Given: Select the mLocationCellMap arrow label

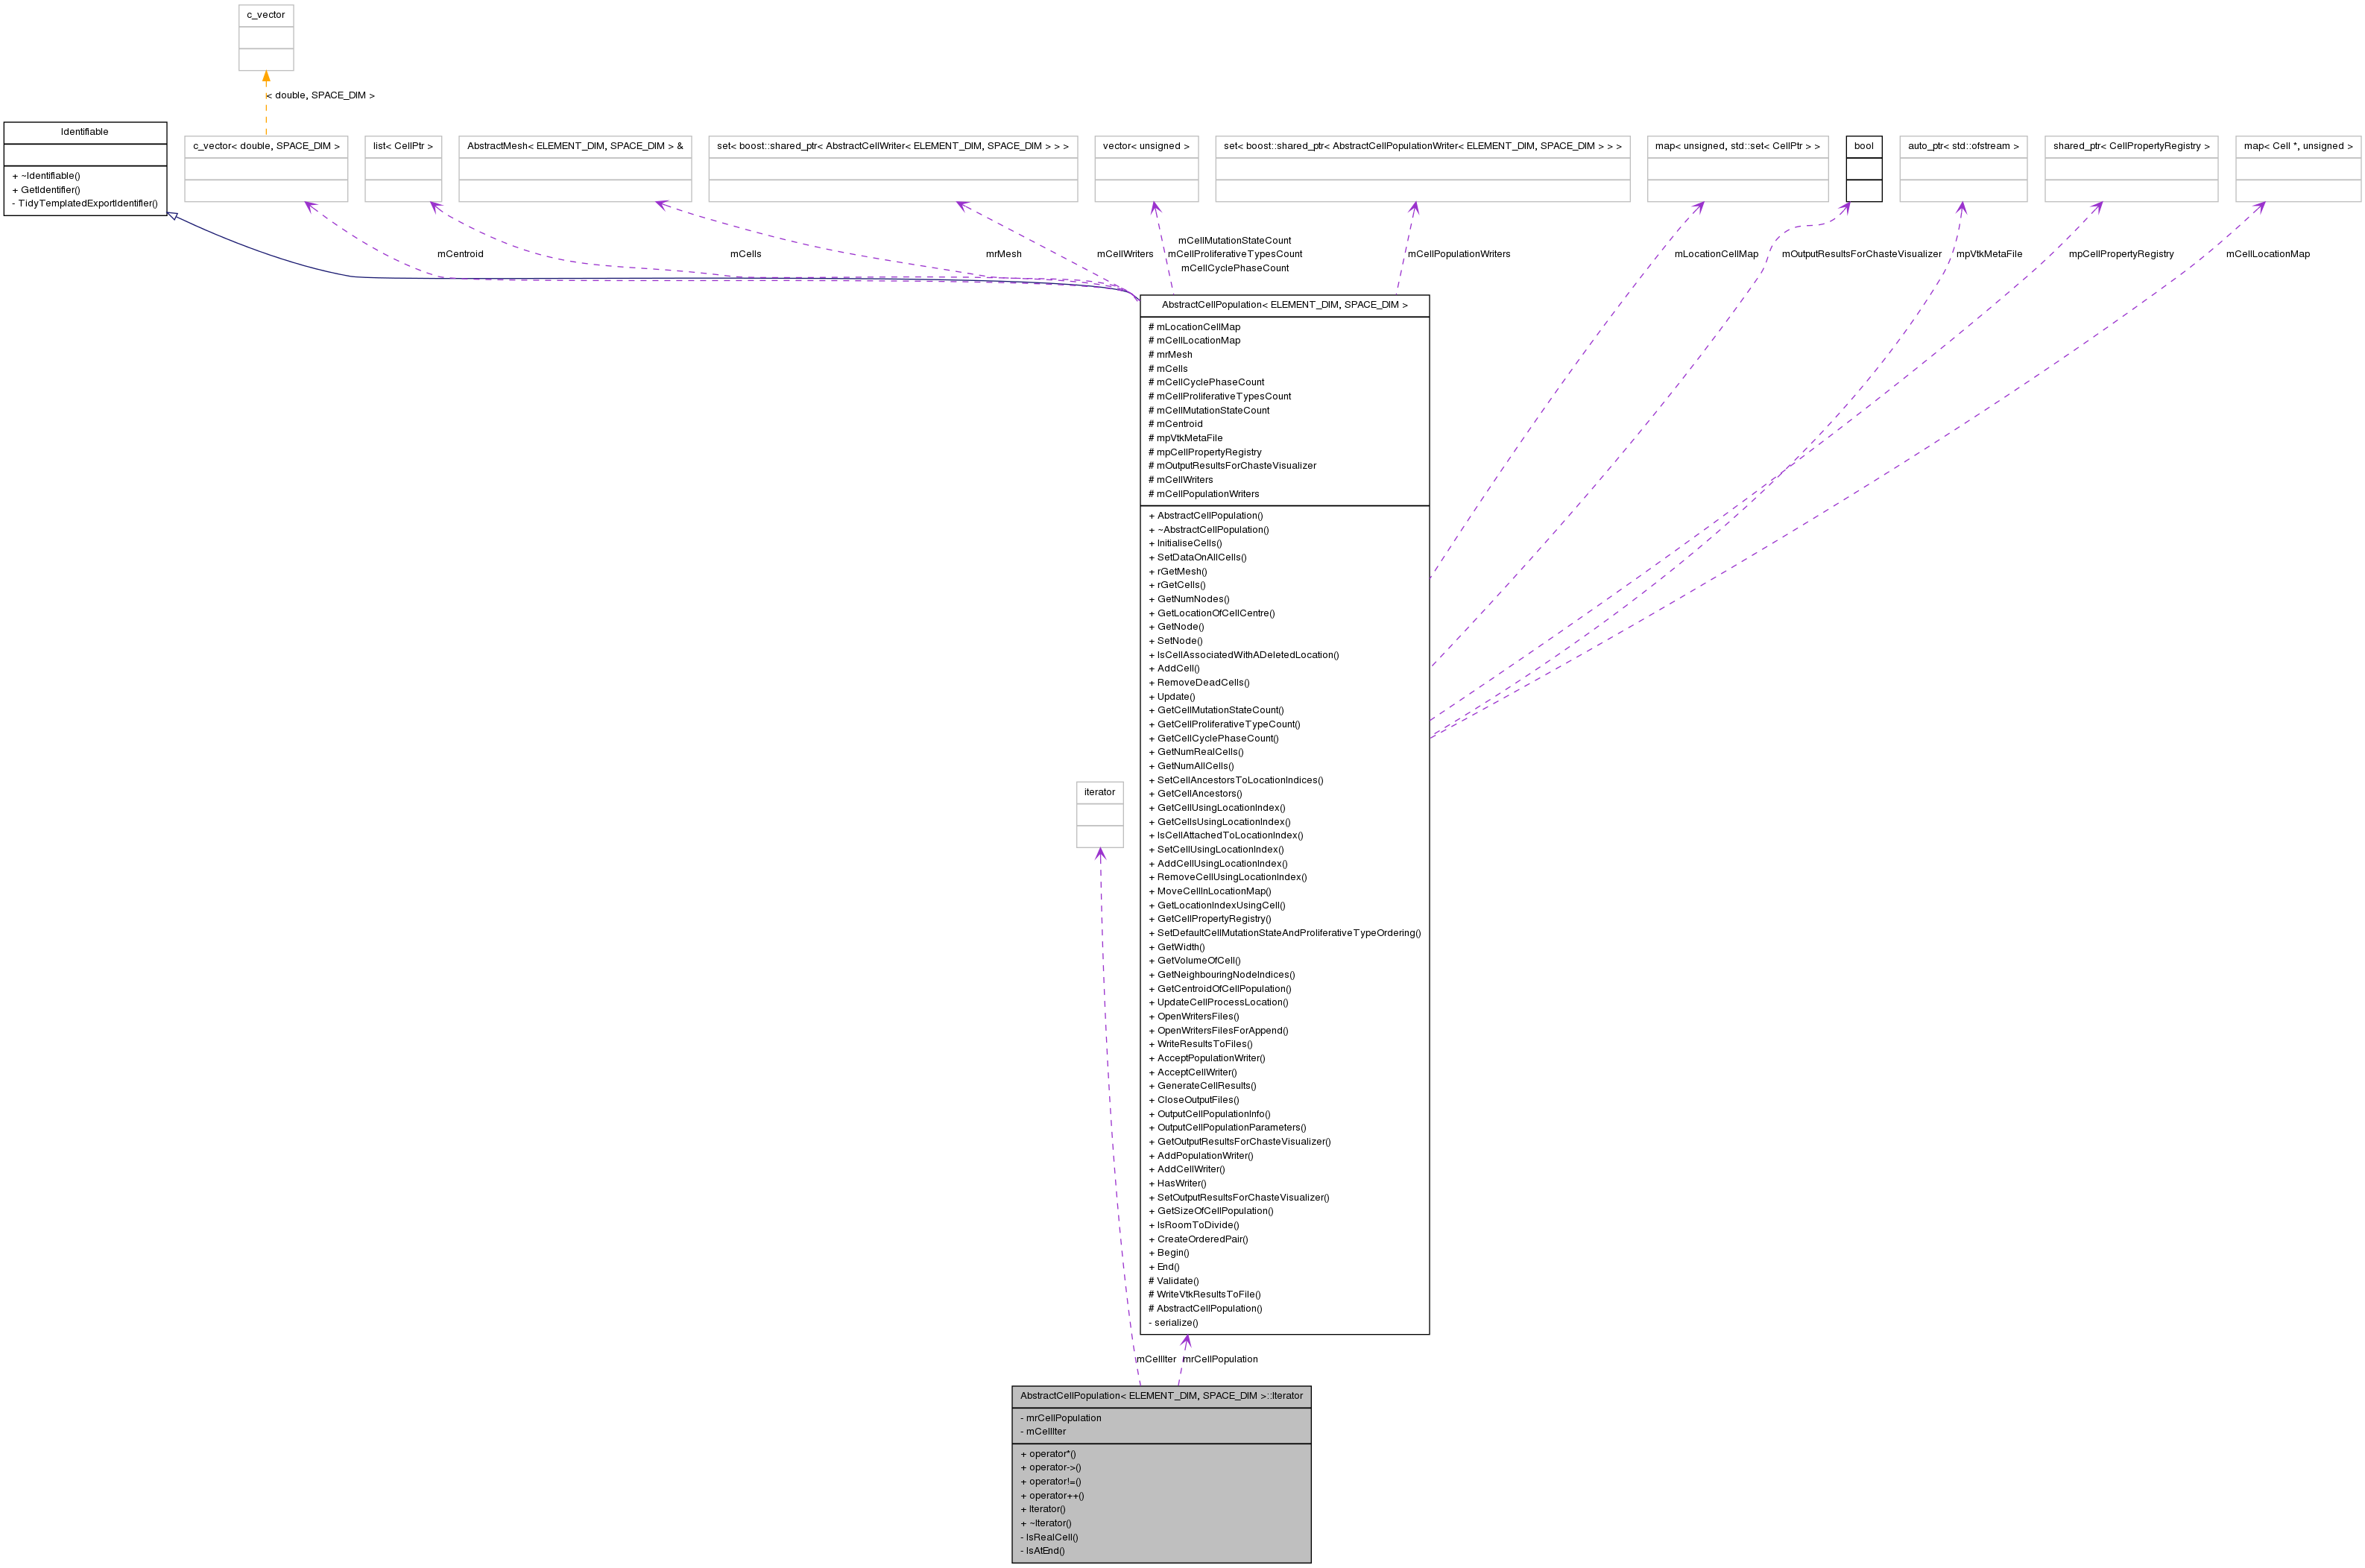Looking at the screenshot, I should point(1716,254).
